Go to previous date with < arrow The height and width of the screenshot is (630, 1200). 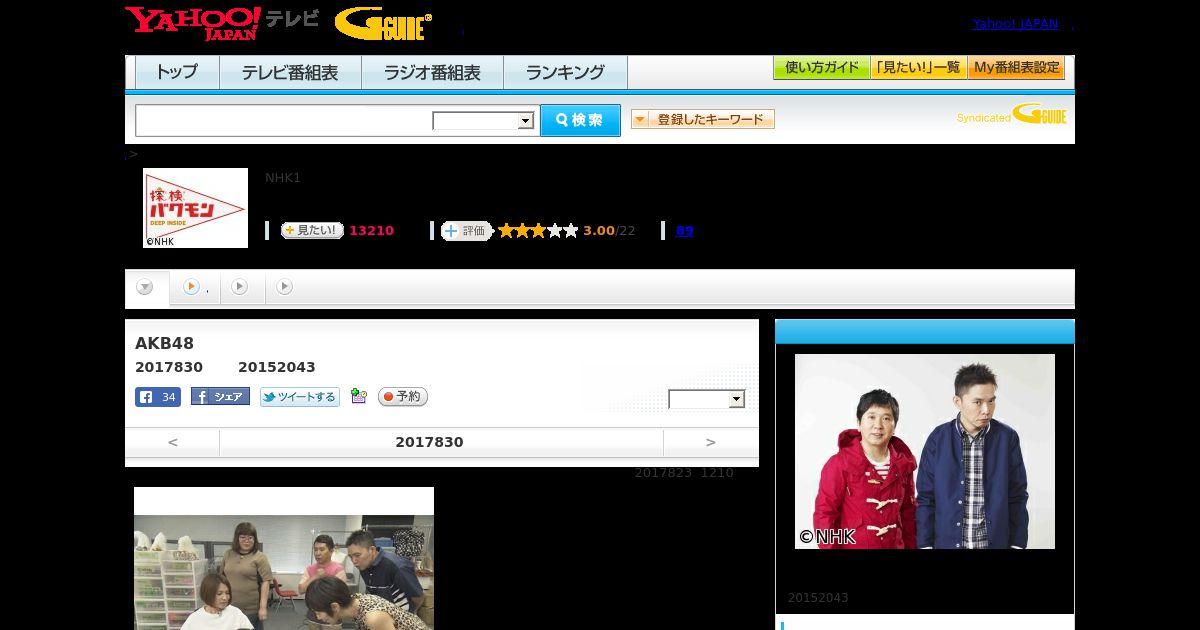(x=173, y=442)
